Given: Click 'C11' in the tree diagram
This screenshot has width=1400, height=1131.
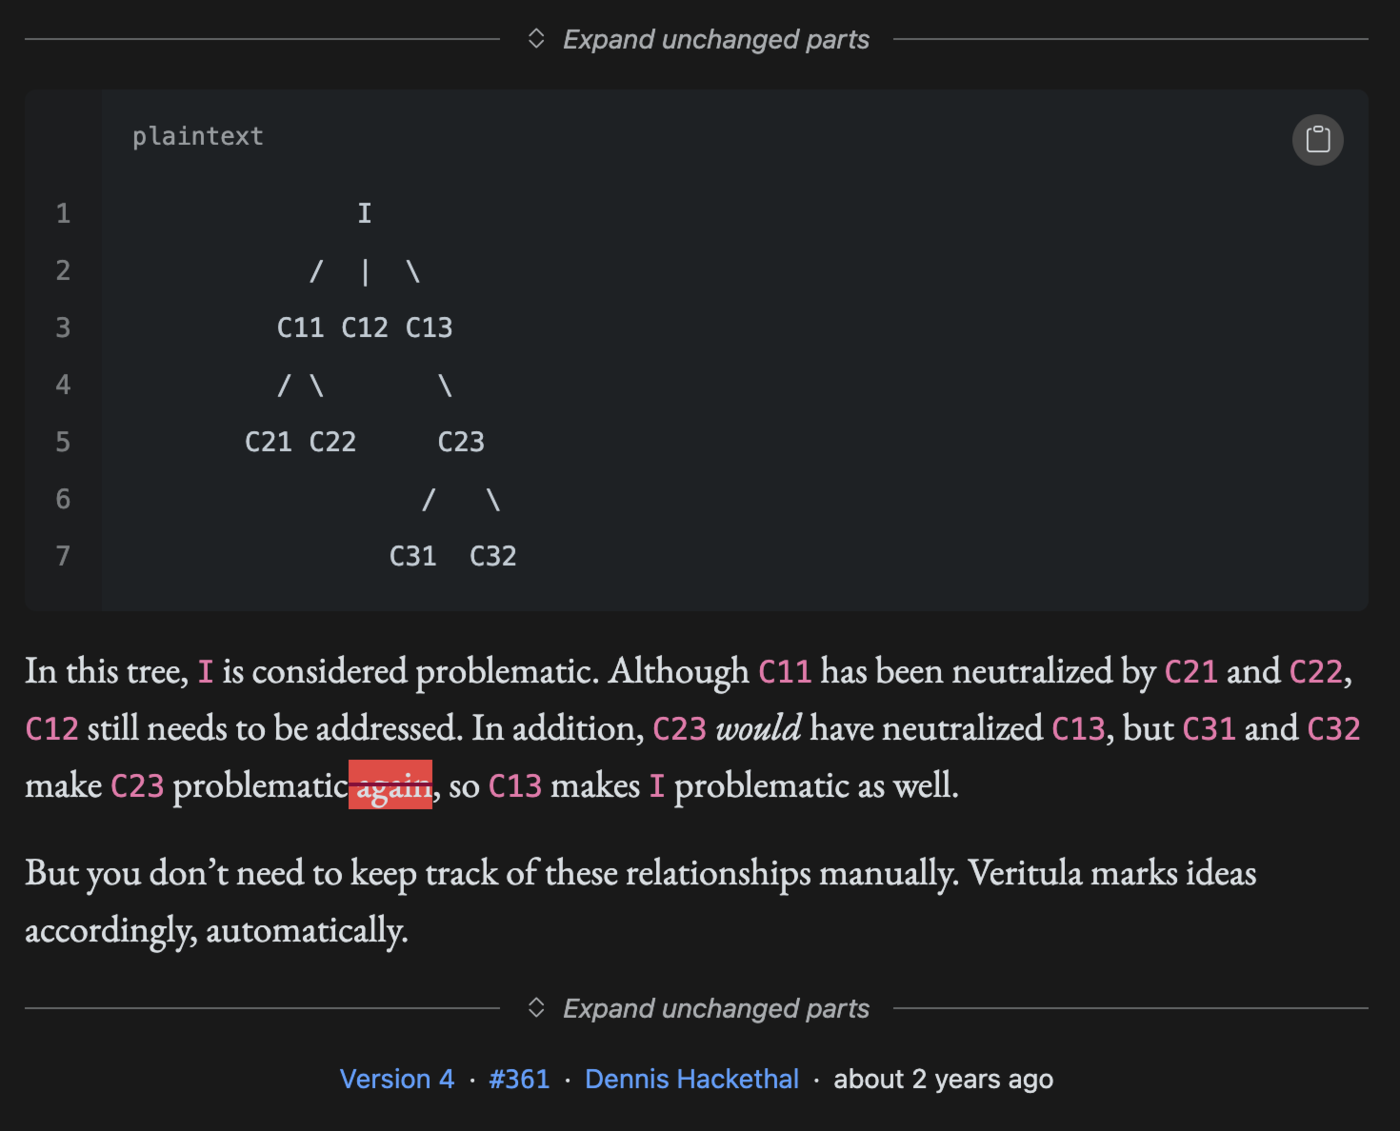Looking at the screenshot, I should point(300,327).
